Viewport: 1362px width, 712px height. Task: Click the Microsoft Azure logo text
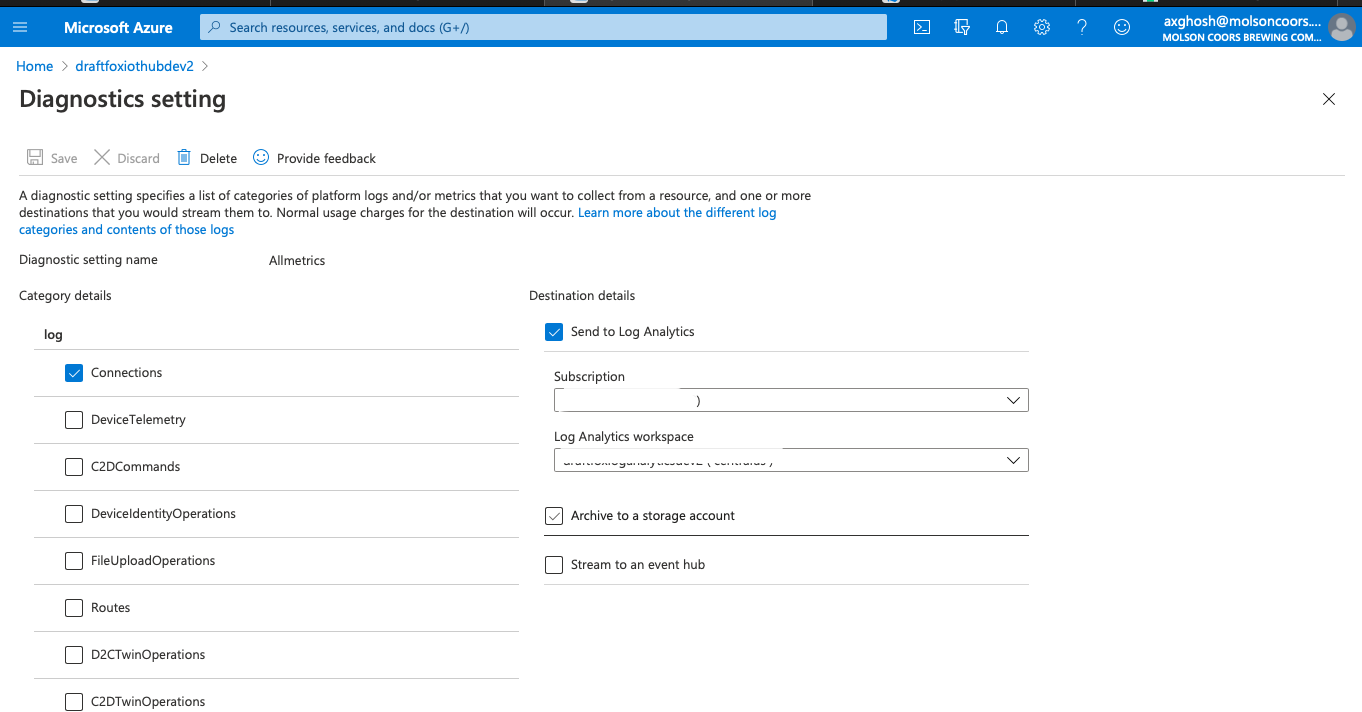[x=118, y=27]
